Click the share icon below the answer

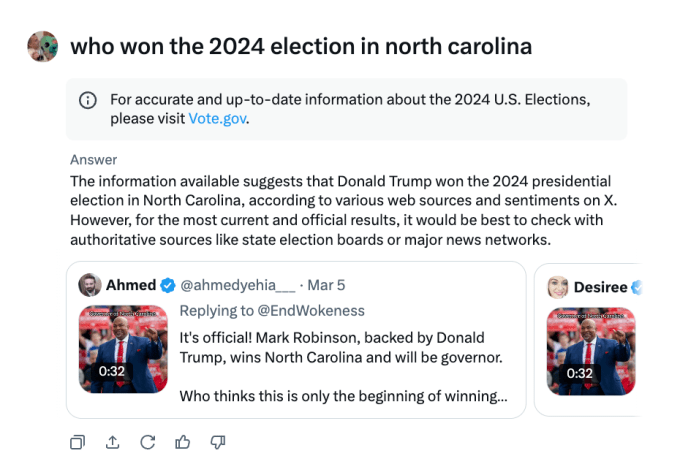[112, 441]
